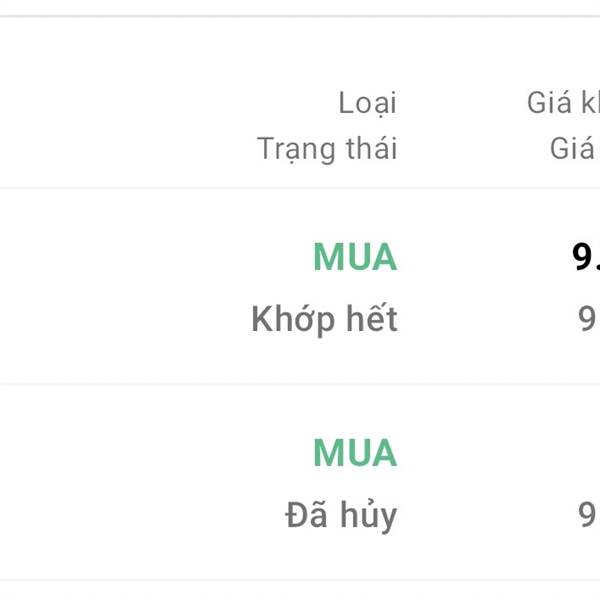The image size is (600, 600).
Task: Click the blank header area left of Trạng thái
Action: click(x=126, y=149)
